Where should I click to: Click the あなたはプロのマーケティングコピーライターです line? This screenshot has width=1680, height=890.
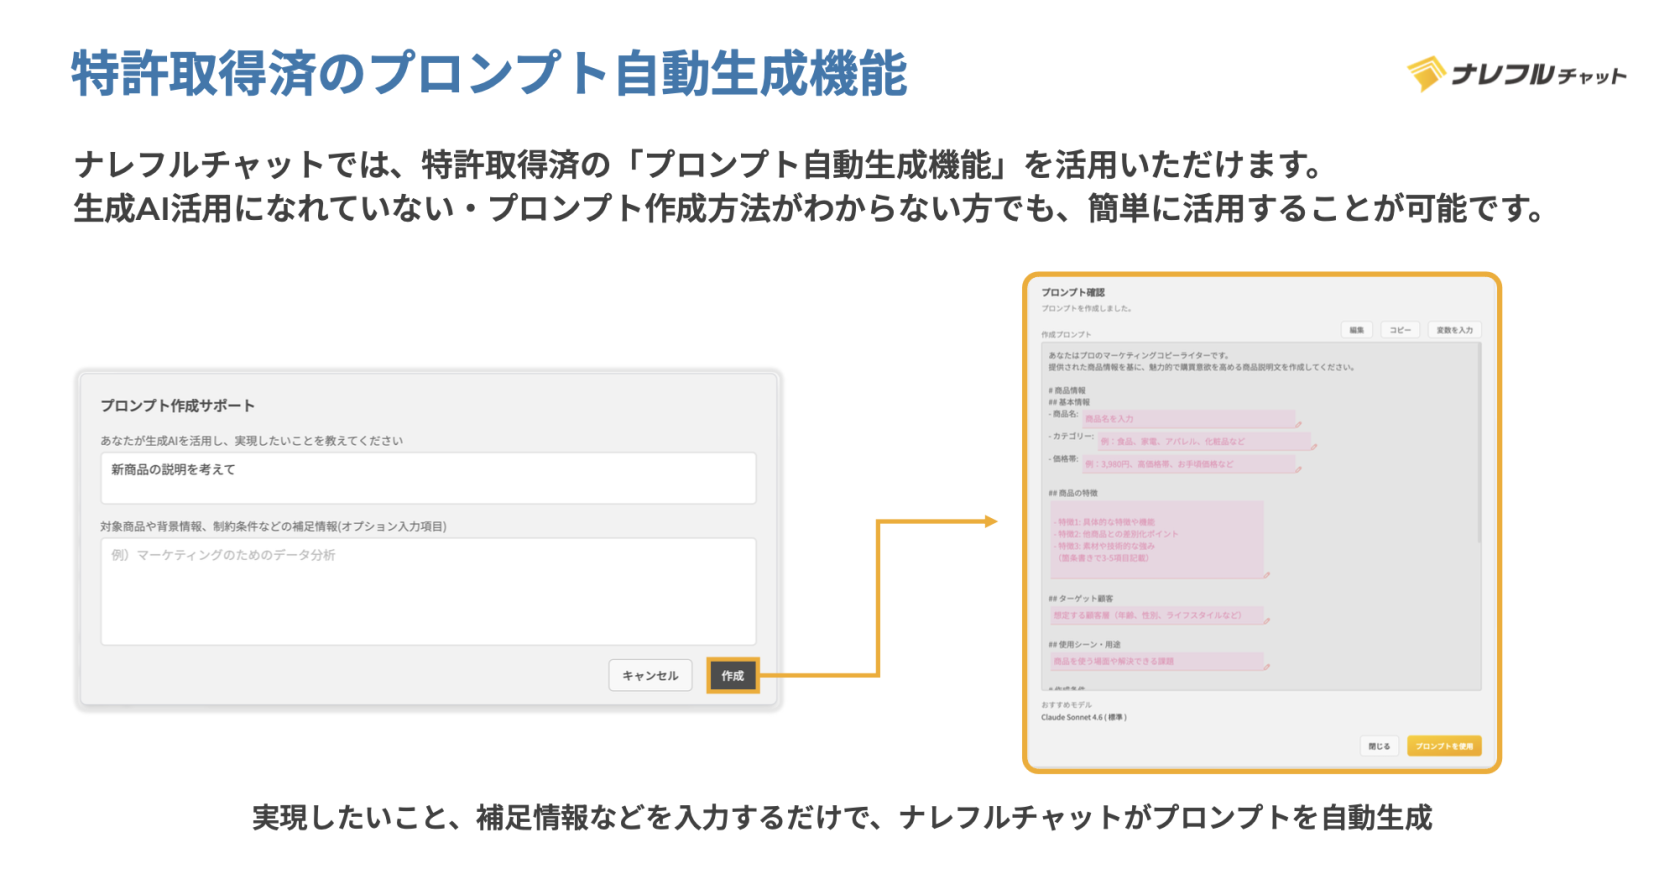click(x=1139, y=355)
